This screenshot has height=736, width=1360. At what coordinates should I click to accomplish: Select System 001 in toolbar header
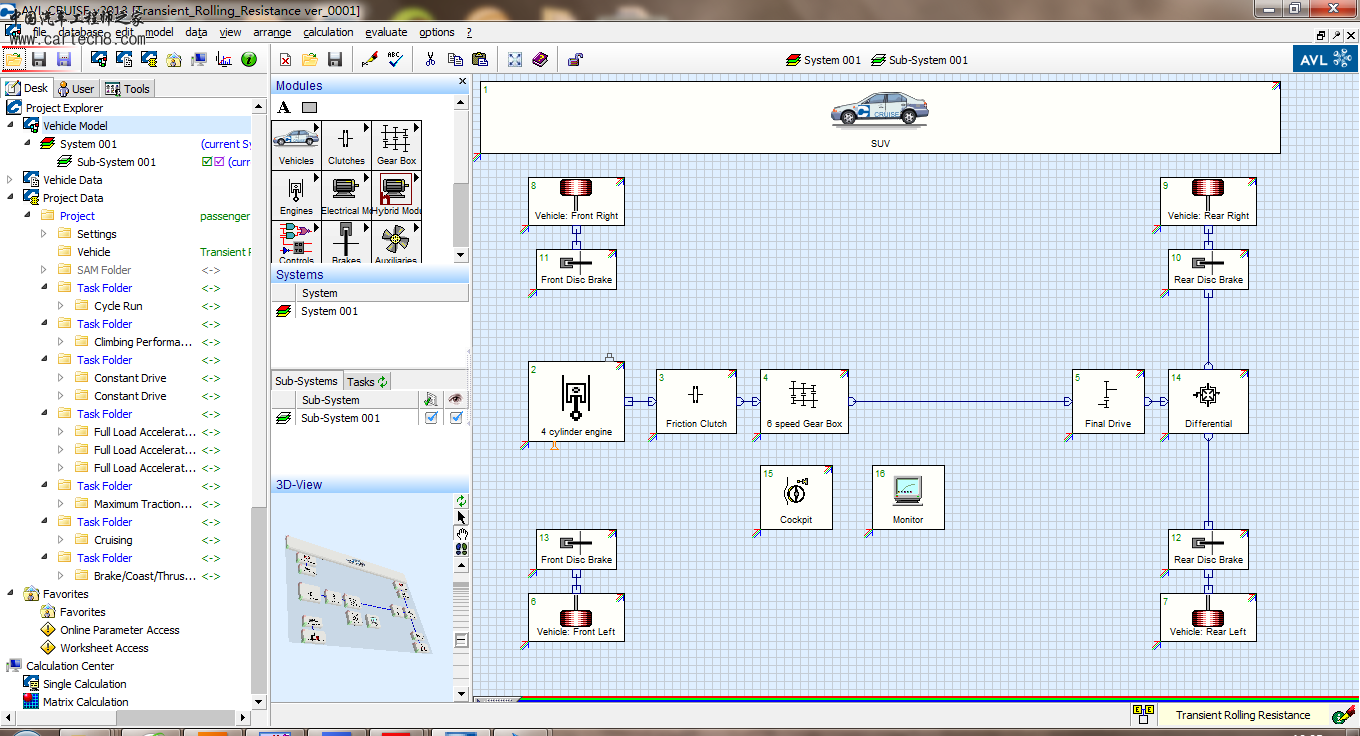point(824,60)
